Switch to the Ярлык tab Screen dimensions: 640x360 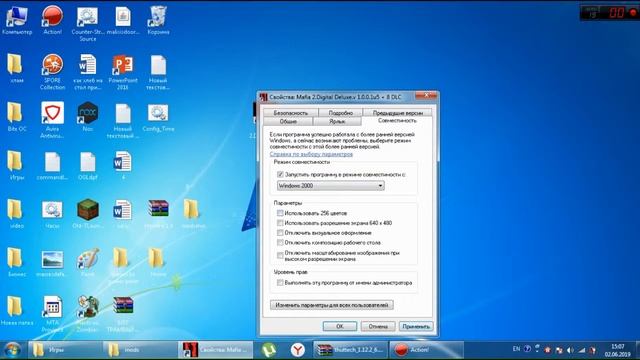pos(337,122)
